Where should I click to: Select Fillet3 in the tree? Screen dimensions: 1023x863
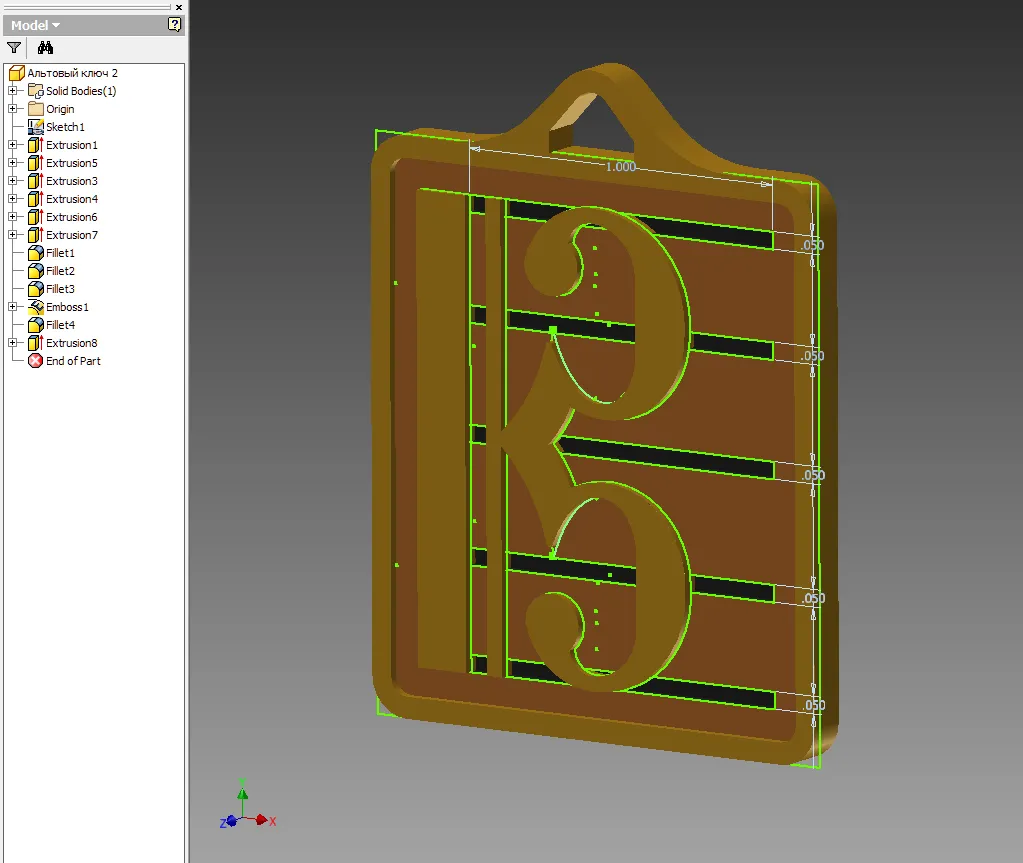click(60, 289)
